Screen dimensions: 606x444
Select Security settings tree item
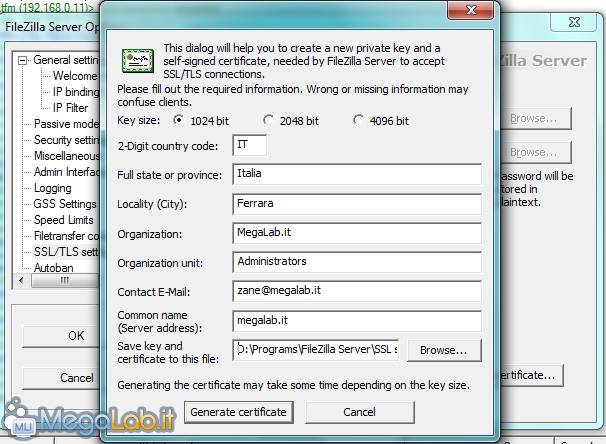[66, 140]
